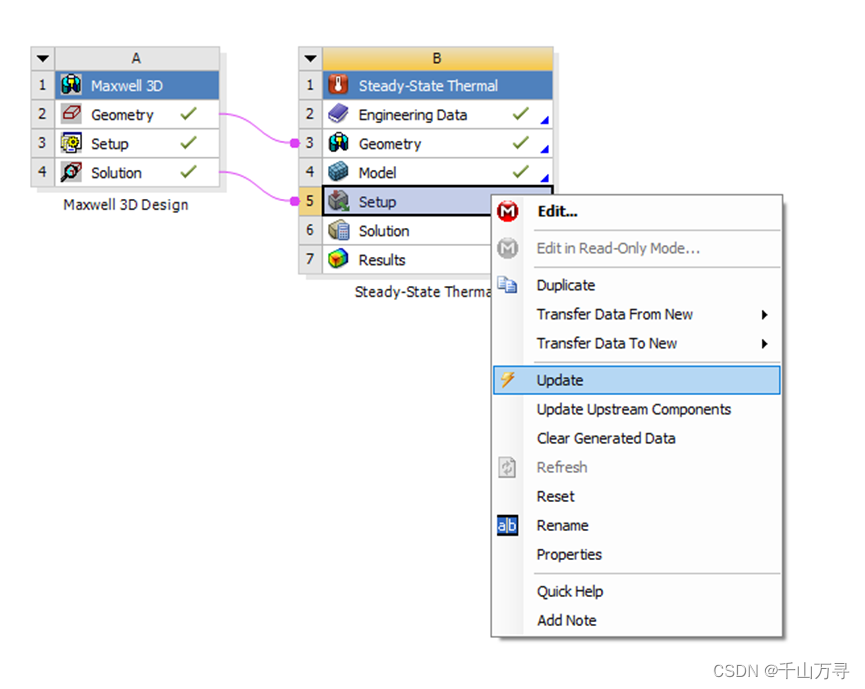The width and height of the screenshot is (865, 689).
Task: Select the Solution cell in system A
Action: pos(137,172)
